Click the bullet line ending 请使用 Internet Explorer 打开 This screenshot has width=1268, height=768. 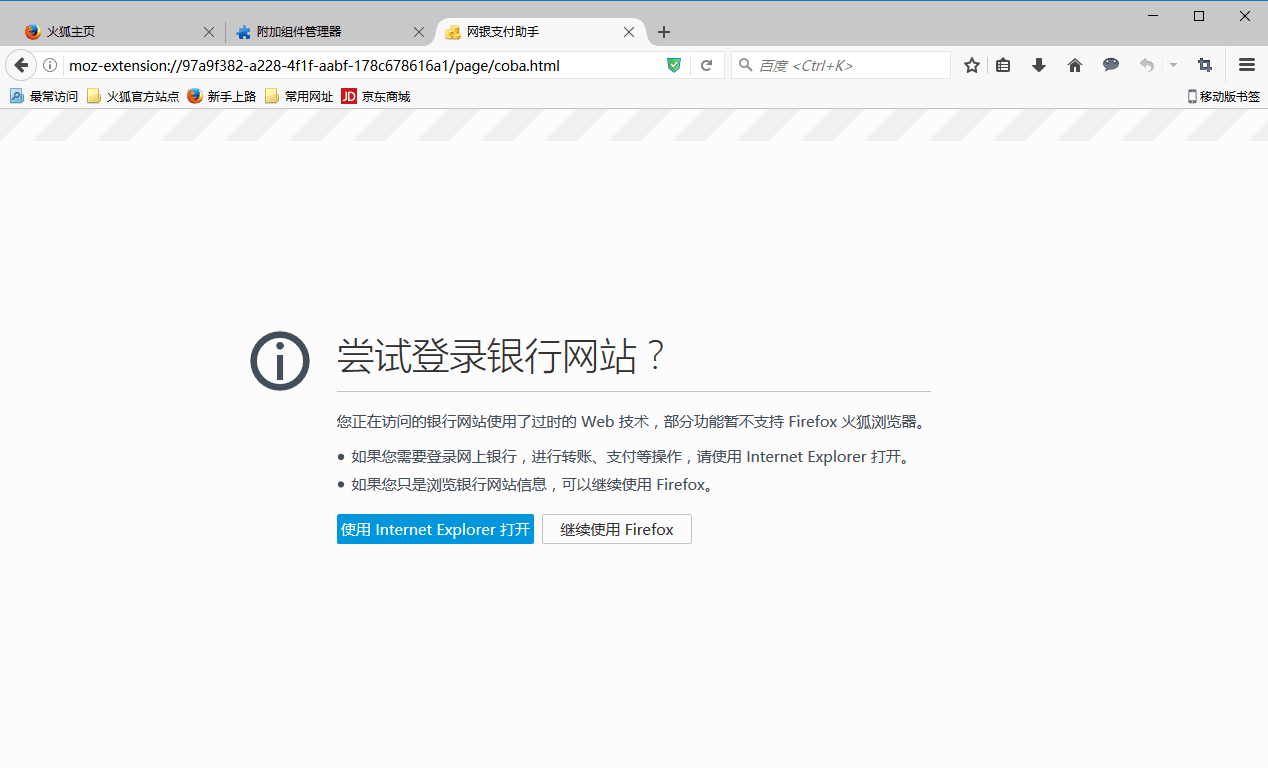tap(630, 457)
